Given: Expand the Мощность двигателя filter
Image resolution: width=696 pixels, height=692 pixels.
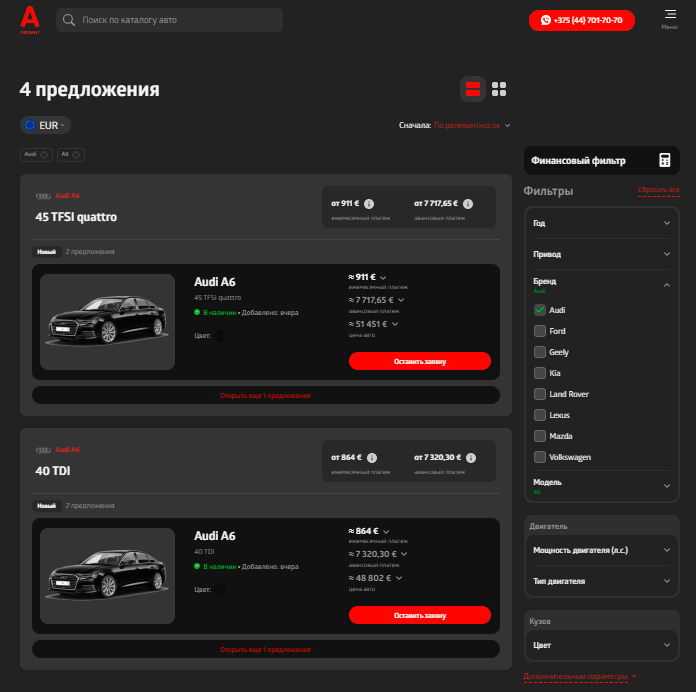Looking at the screenshot, I should coord(601,550).
